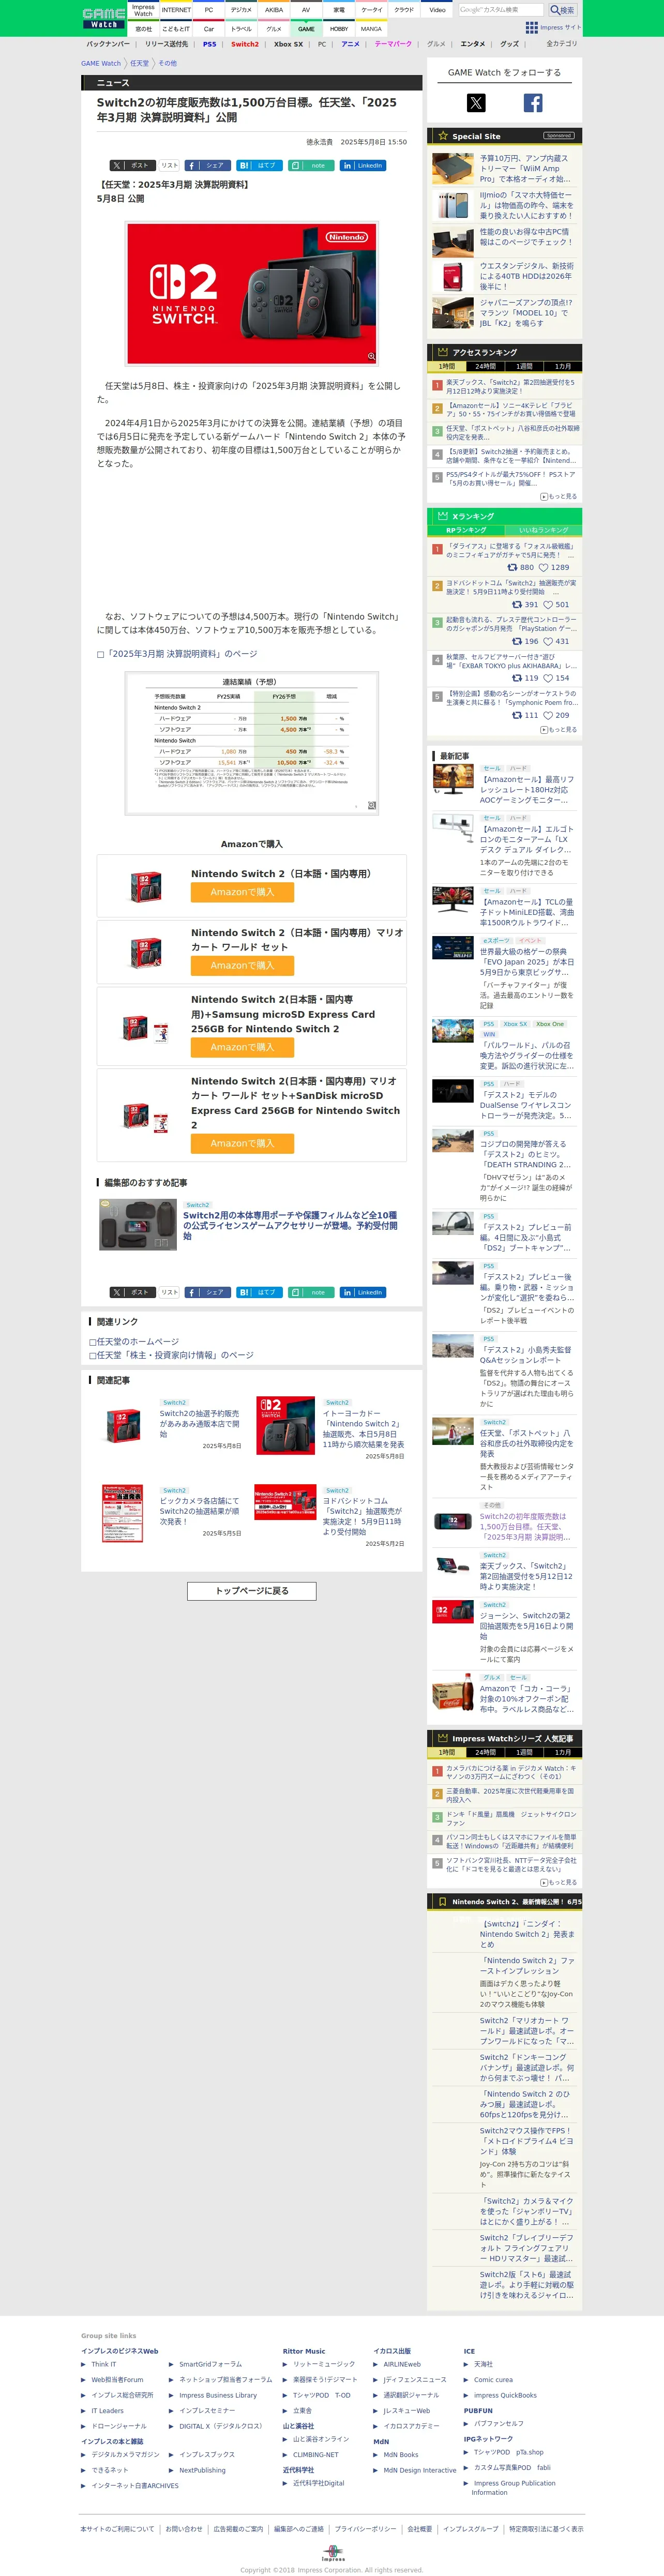Open the Think IT link in the footer

pyautogui.click(x=104, y=2364)
